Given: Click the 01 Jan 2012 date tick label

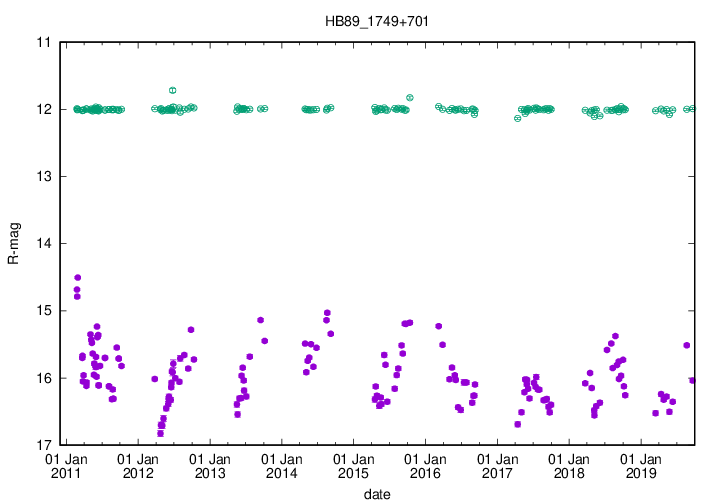Looking at the screenshot, I should click(137, 466).
